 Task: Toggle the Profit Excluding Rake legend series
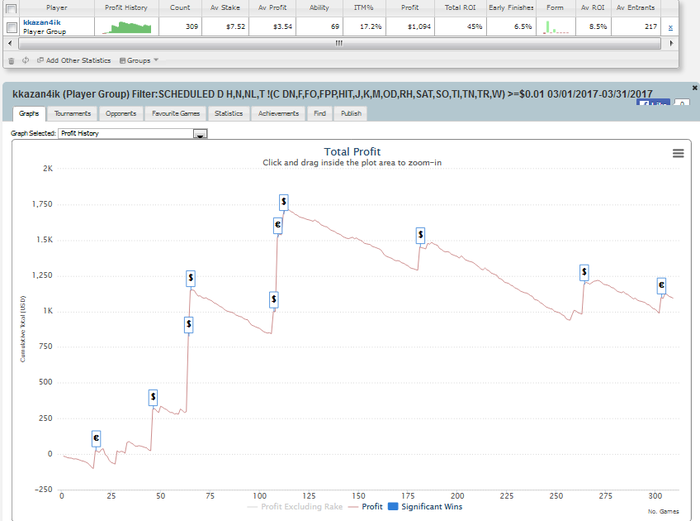tap(295, 507)
